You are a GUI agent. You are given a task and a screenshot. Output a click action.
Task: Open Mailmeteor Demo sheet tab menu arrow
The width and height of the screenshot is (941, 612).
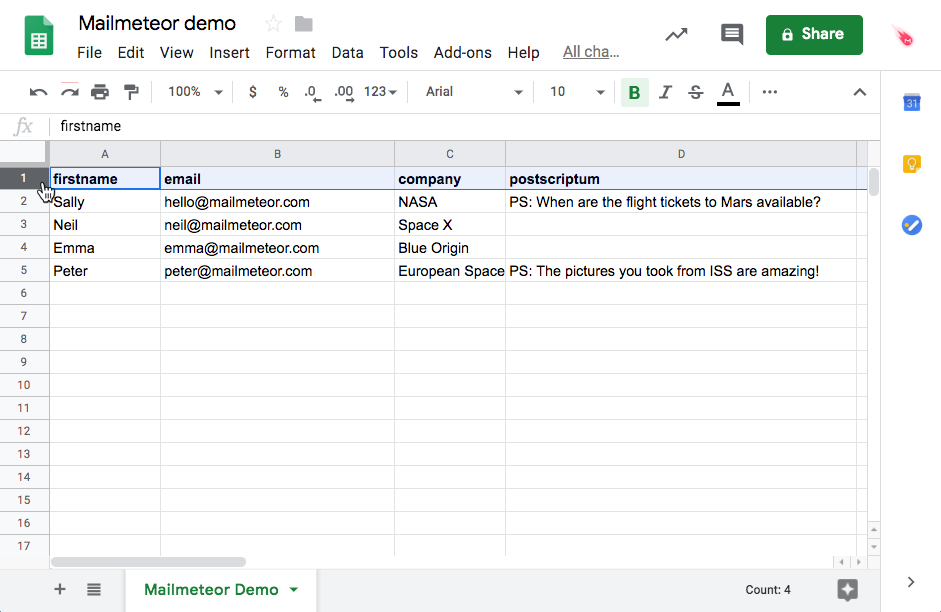(294, 590)
